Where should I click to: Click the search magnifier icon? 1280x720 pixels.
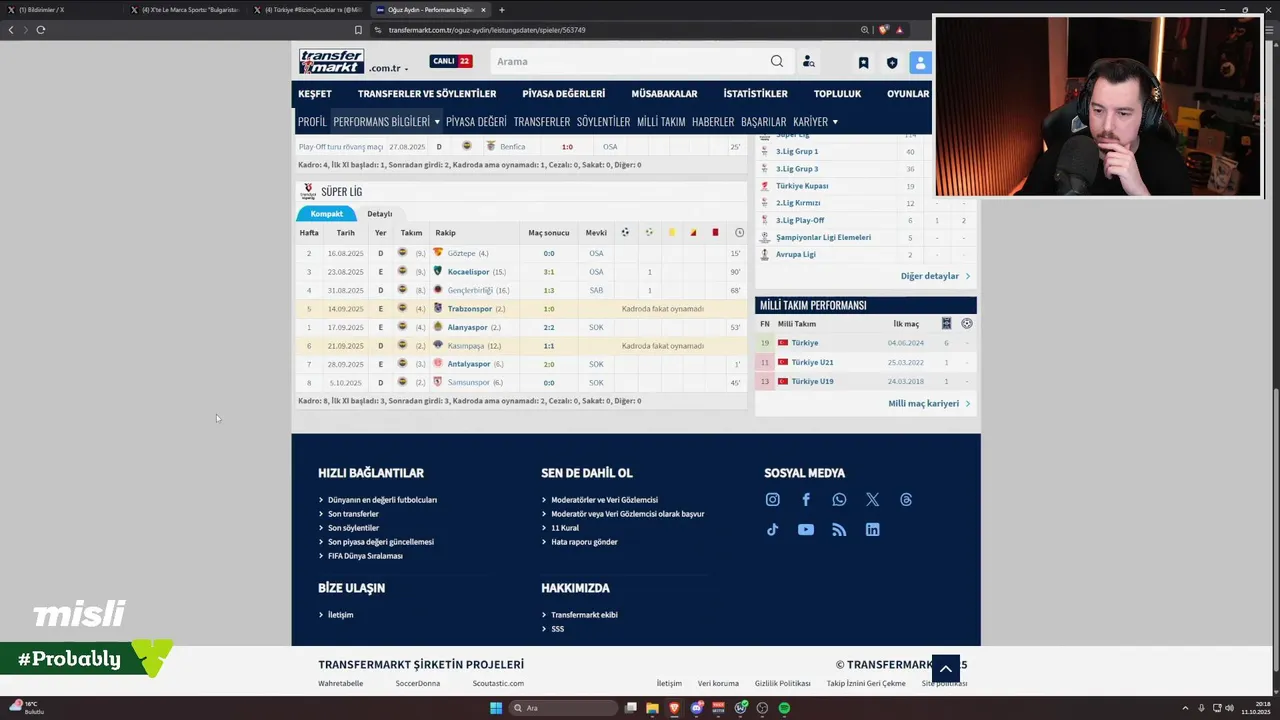point(777,61)
